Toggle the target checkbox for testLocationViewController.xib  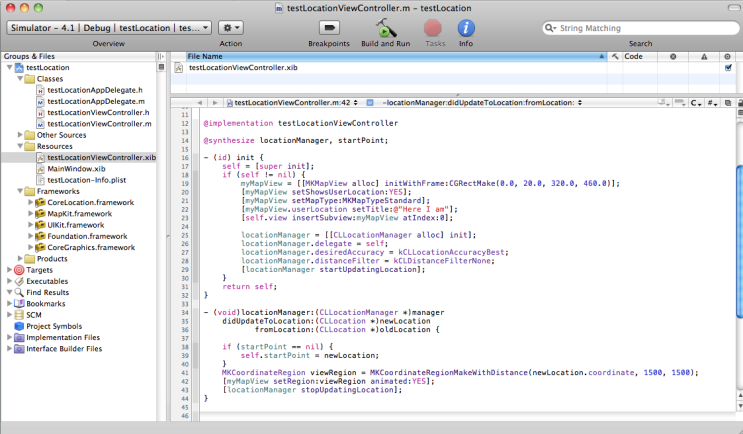(x=728, y=68)
